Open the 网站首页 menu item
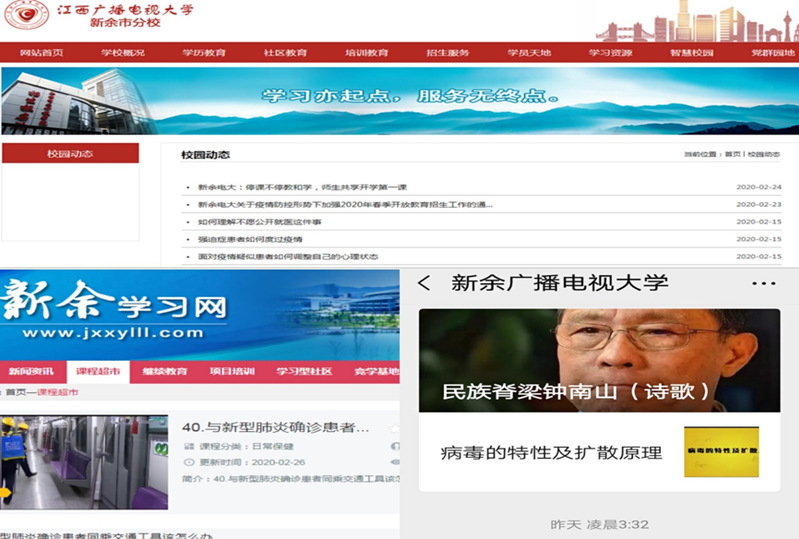This screenshot has height=539, width=799. (38, 52)
